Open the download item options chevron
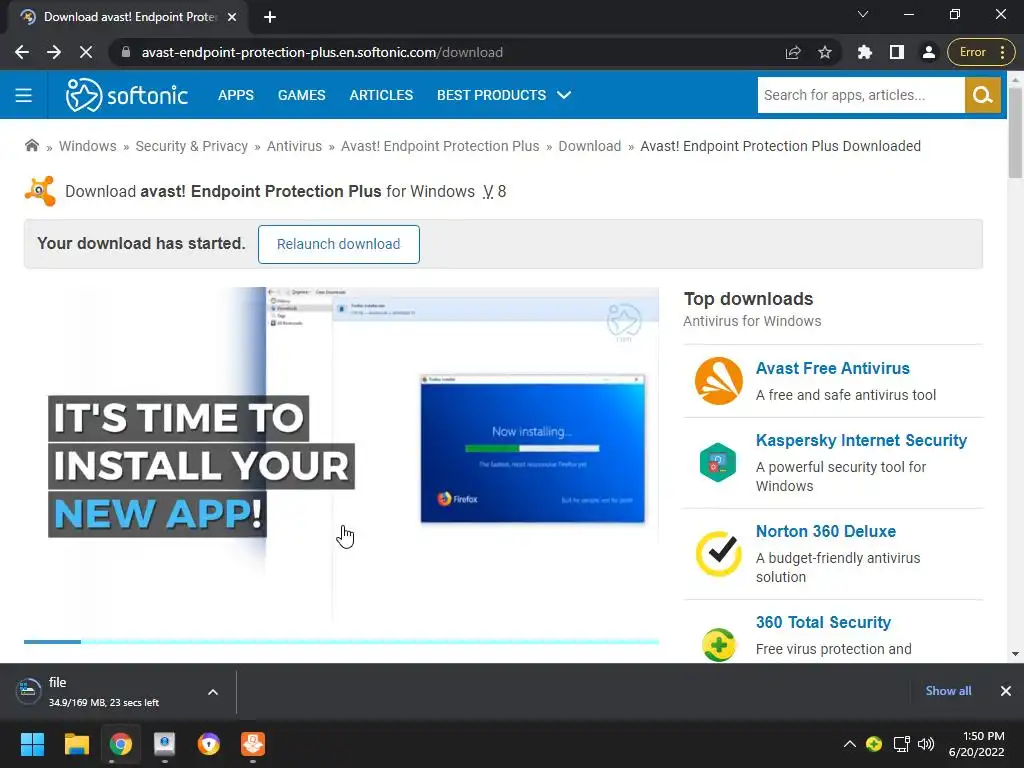1024x768 pixels. tap(213, 692)
